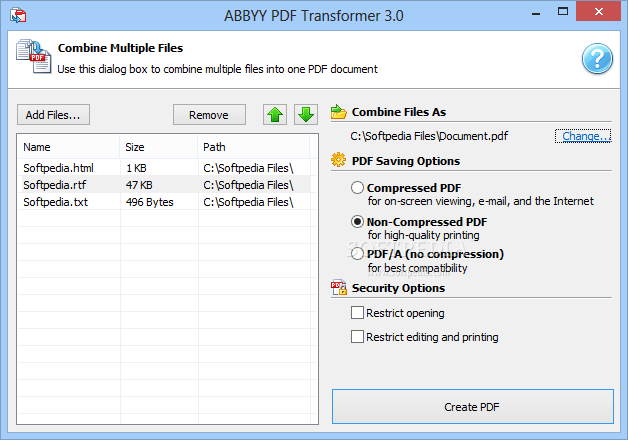Click the ABBYY app icon in title bar
The image size is (628, 440).
pos(18,15)
